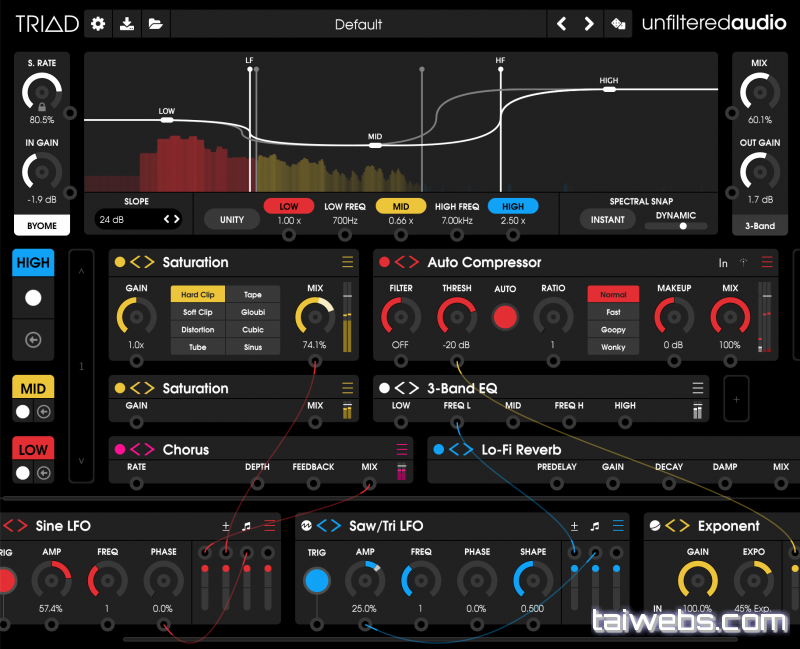
Task: Click the UNITY button
Action: (x=231, y=219)
